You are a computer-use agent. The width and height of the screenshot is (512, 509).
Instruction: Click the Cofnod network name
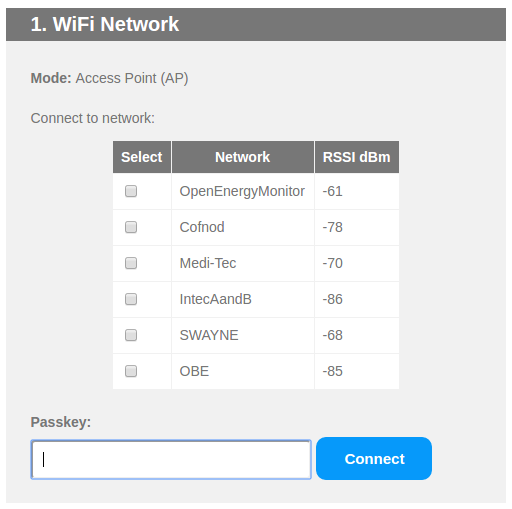pyautogui.click(x=202, y=227)
